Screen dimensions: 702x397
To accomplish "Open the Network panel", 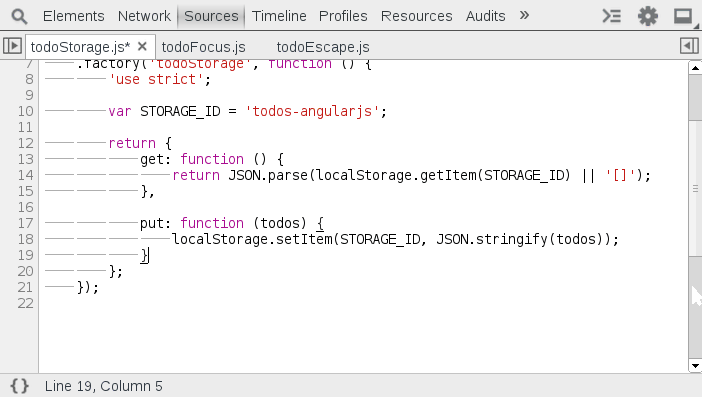I will tap(144, 16).
